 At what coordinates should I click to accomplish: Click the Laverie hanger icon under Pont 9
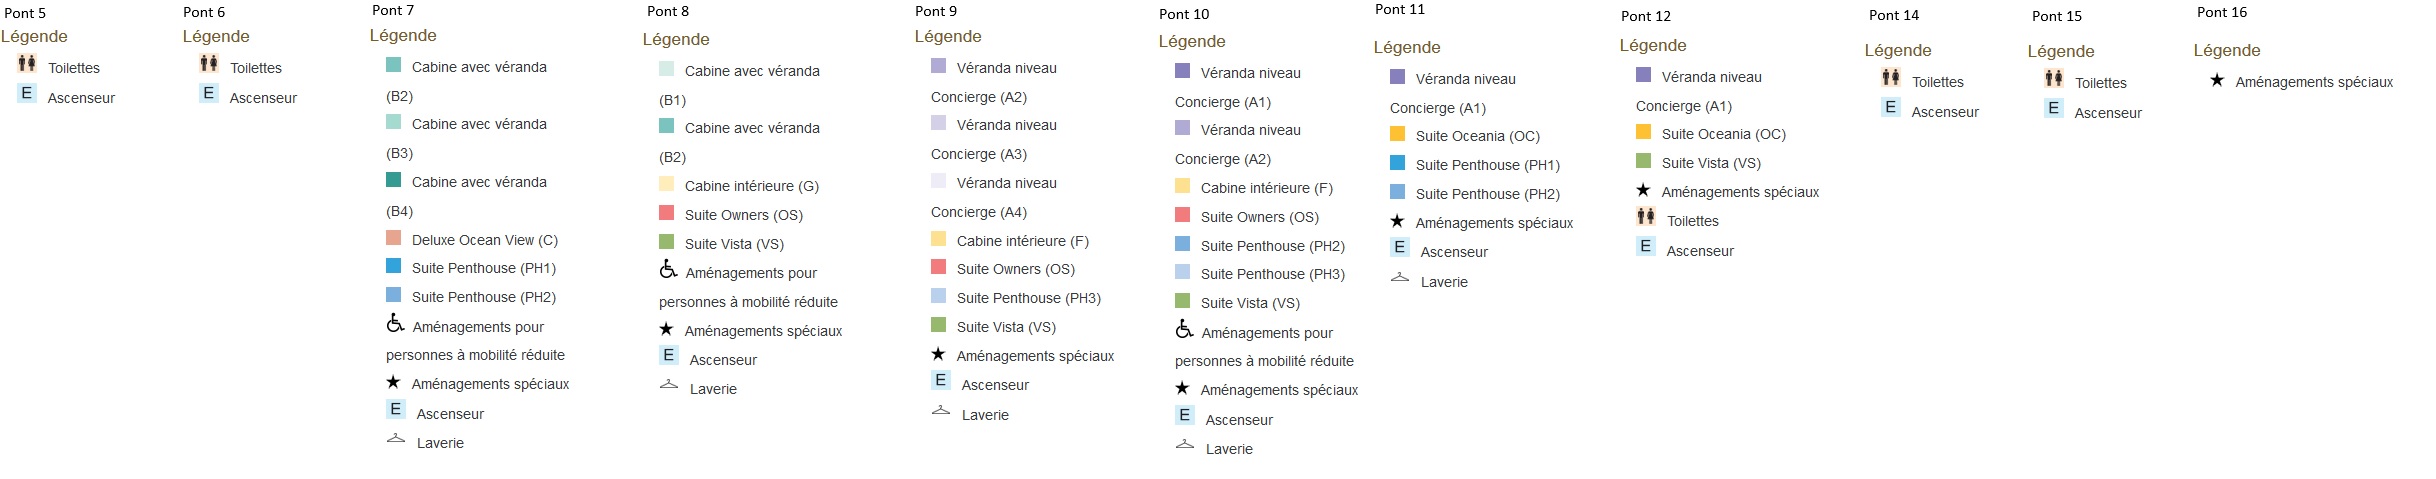point(941,411)
